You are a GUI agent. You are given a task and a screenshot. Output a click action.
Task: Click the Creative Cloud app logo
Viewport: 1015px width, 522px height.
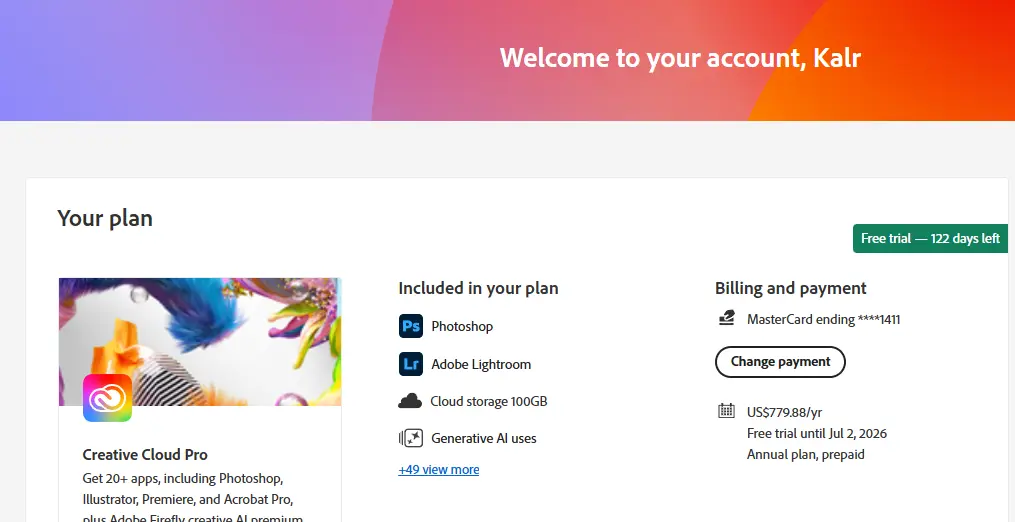point(107,398)
